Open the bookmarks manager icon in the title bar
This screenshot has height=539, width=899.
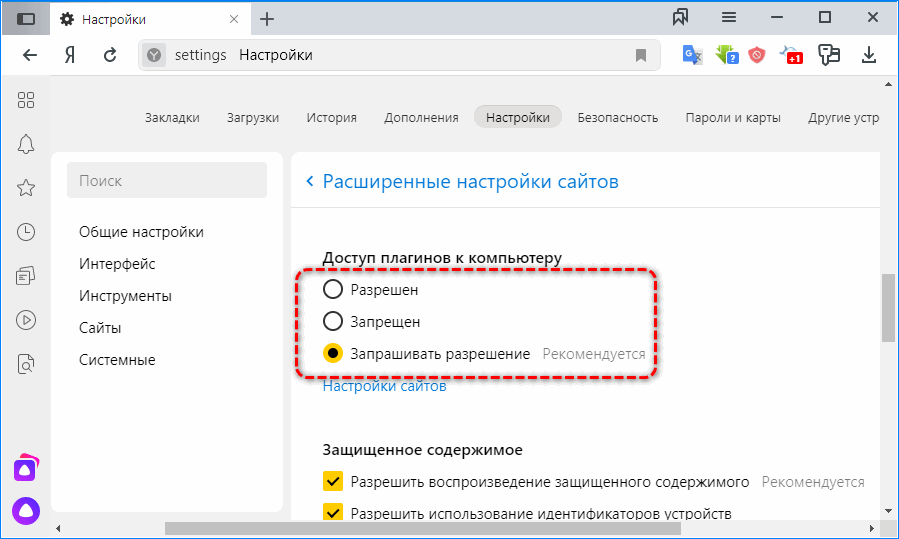pyautogui.click(x=681, y=17)
